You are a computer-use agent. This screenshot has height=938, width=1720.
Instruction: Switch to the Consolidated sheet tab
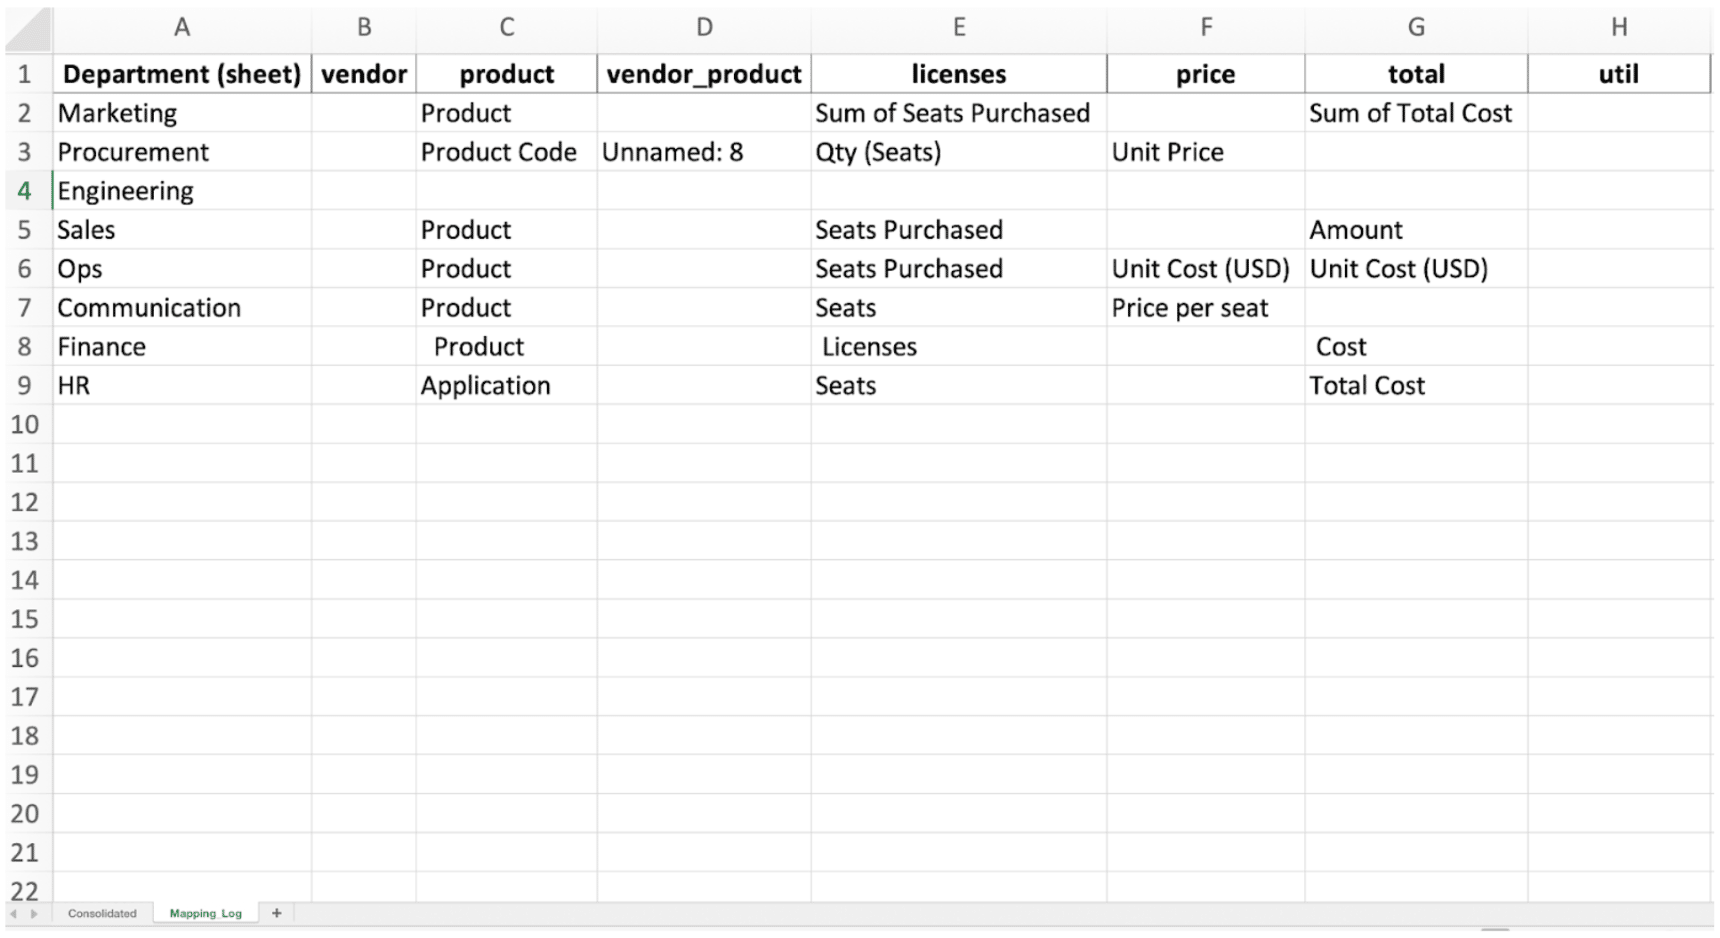[x=102, y=913]
